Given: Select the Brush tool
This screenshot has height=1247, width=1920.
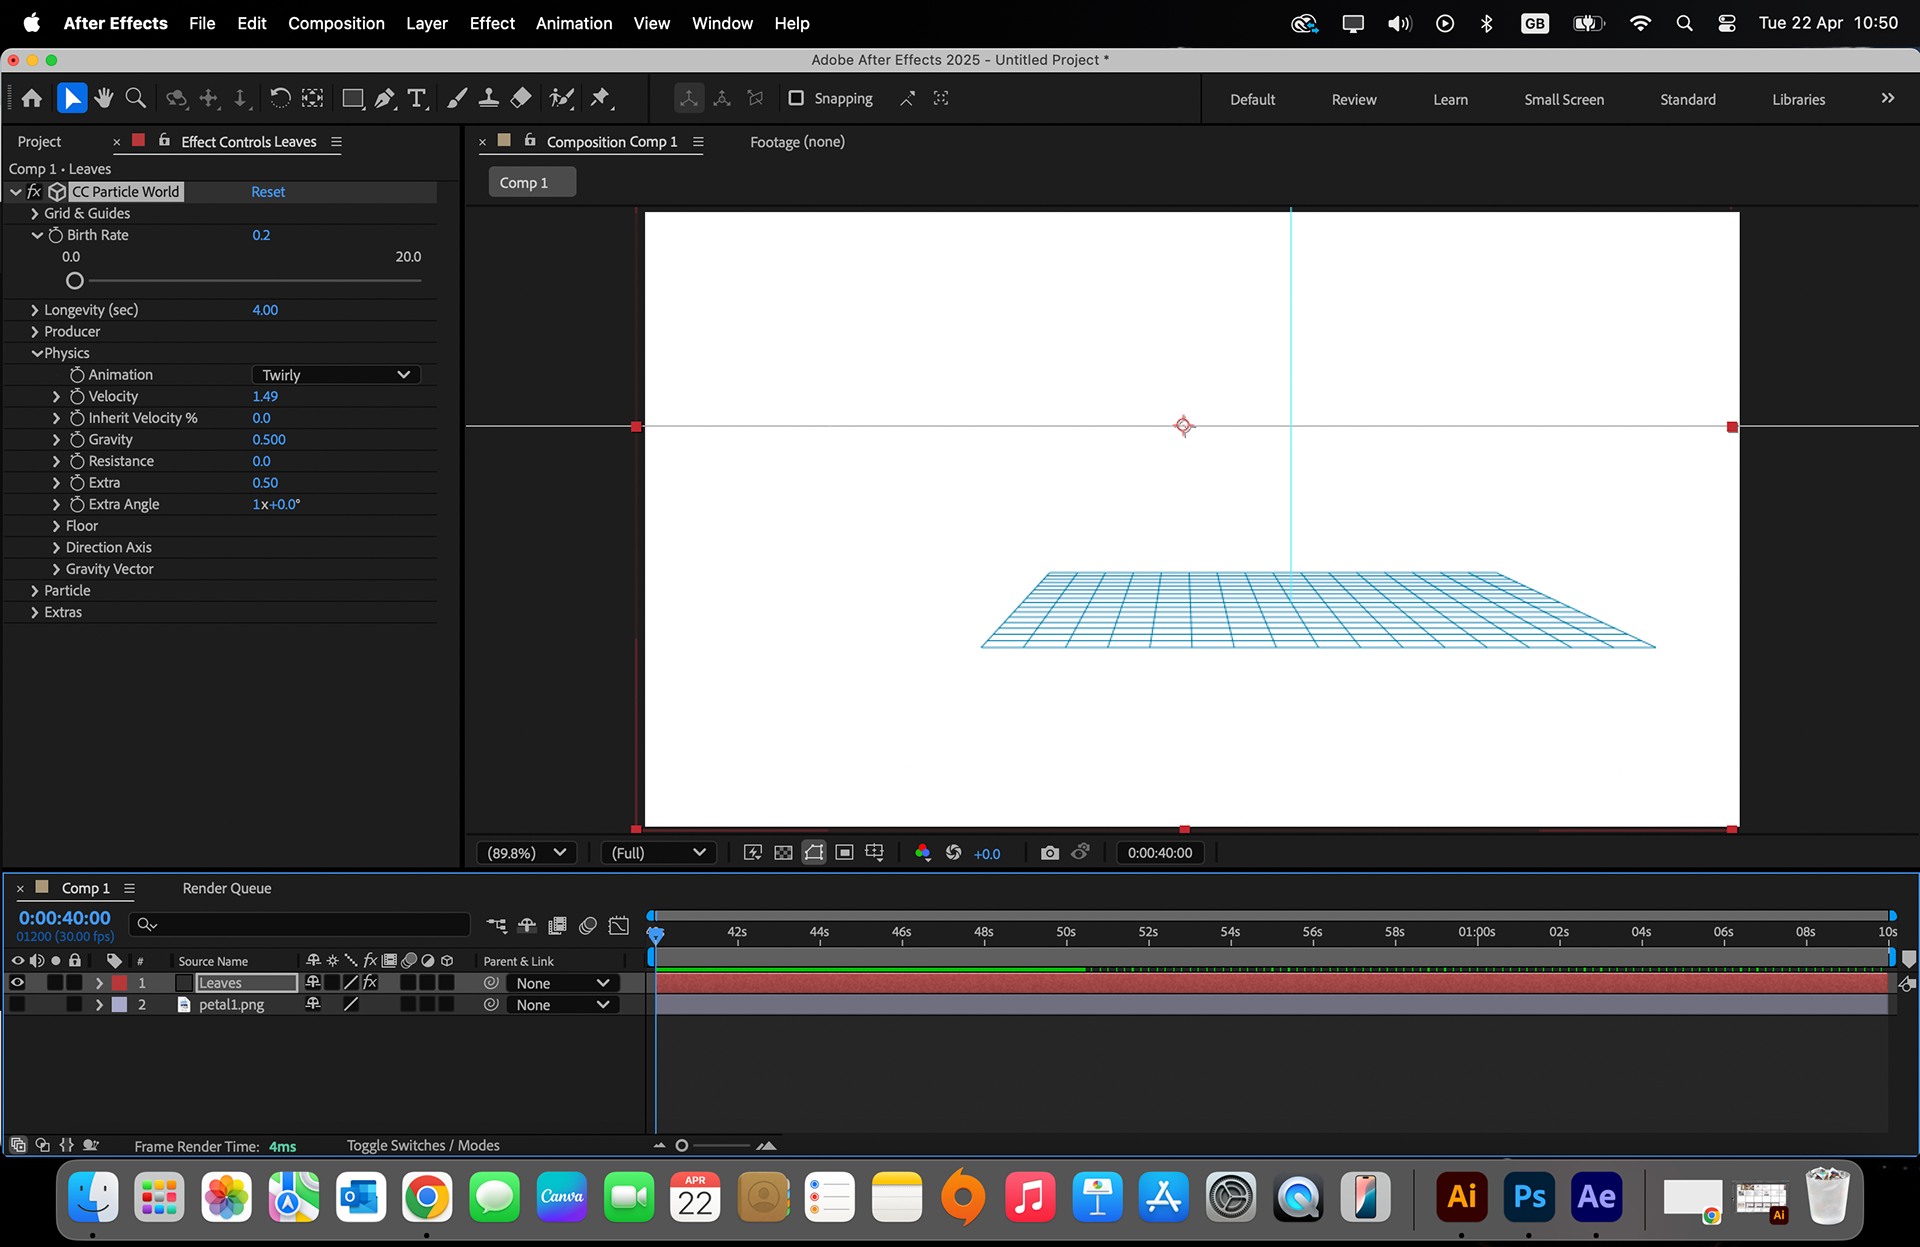Looking at the screenshot, I should click(x=457, y=98).
